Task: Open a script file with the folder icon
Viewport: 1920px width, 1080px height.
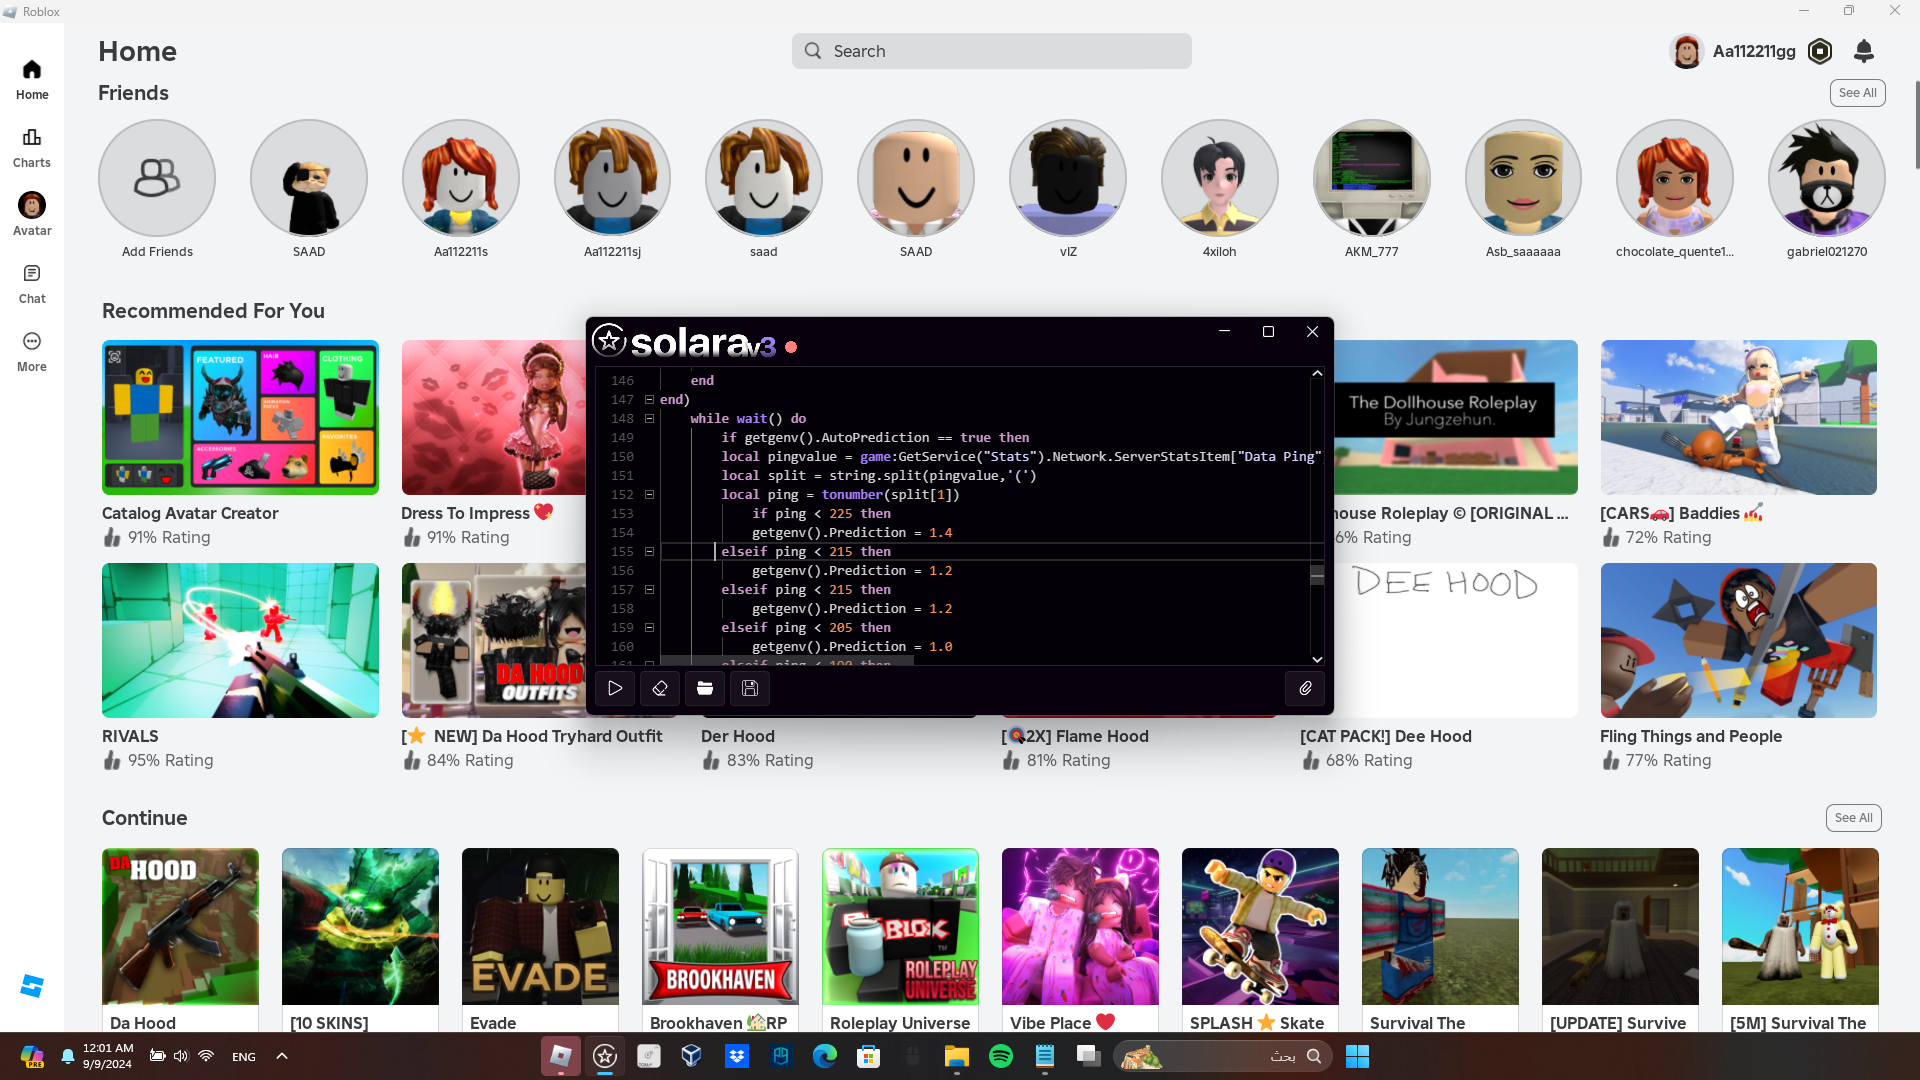Action: coord(705,688)
